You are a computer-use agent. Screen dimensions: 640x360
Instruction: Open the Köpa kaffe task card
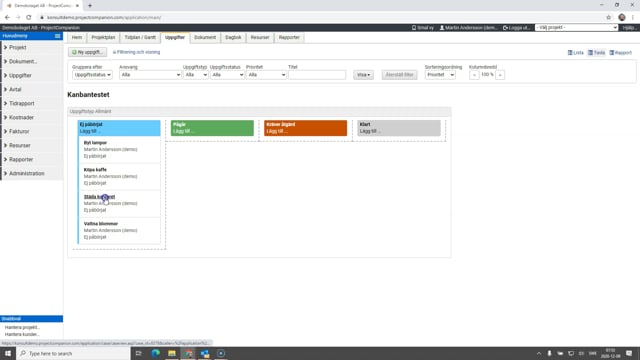[x=119, y=176]
